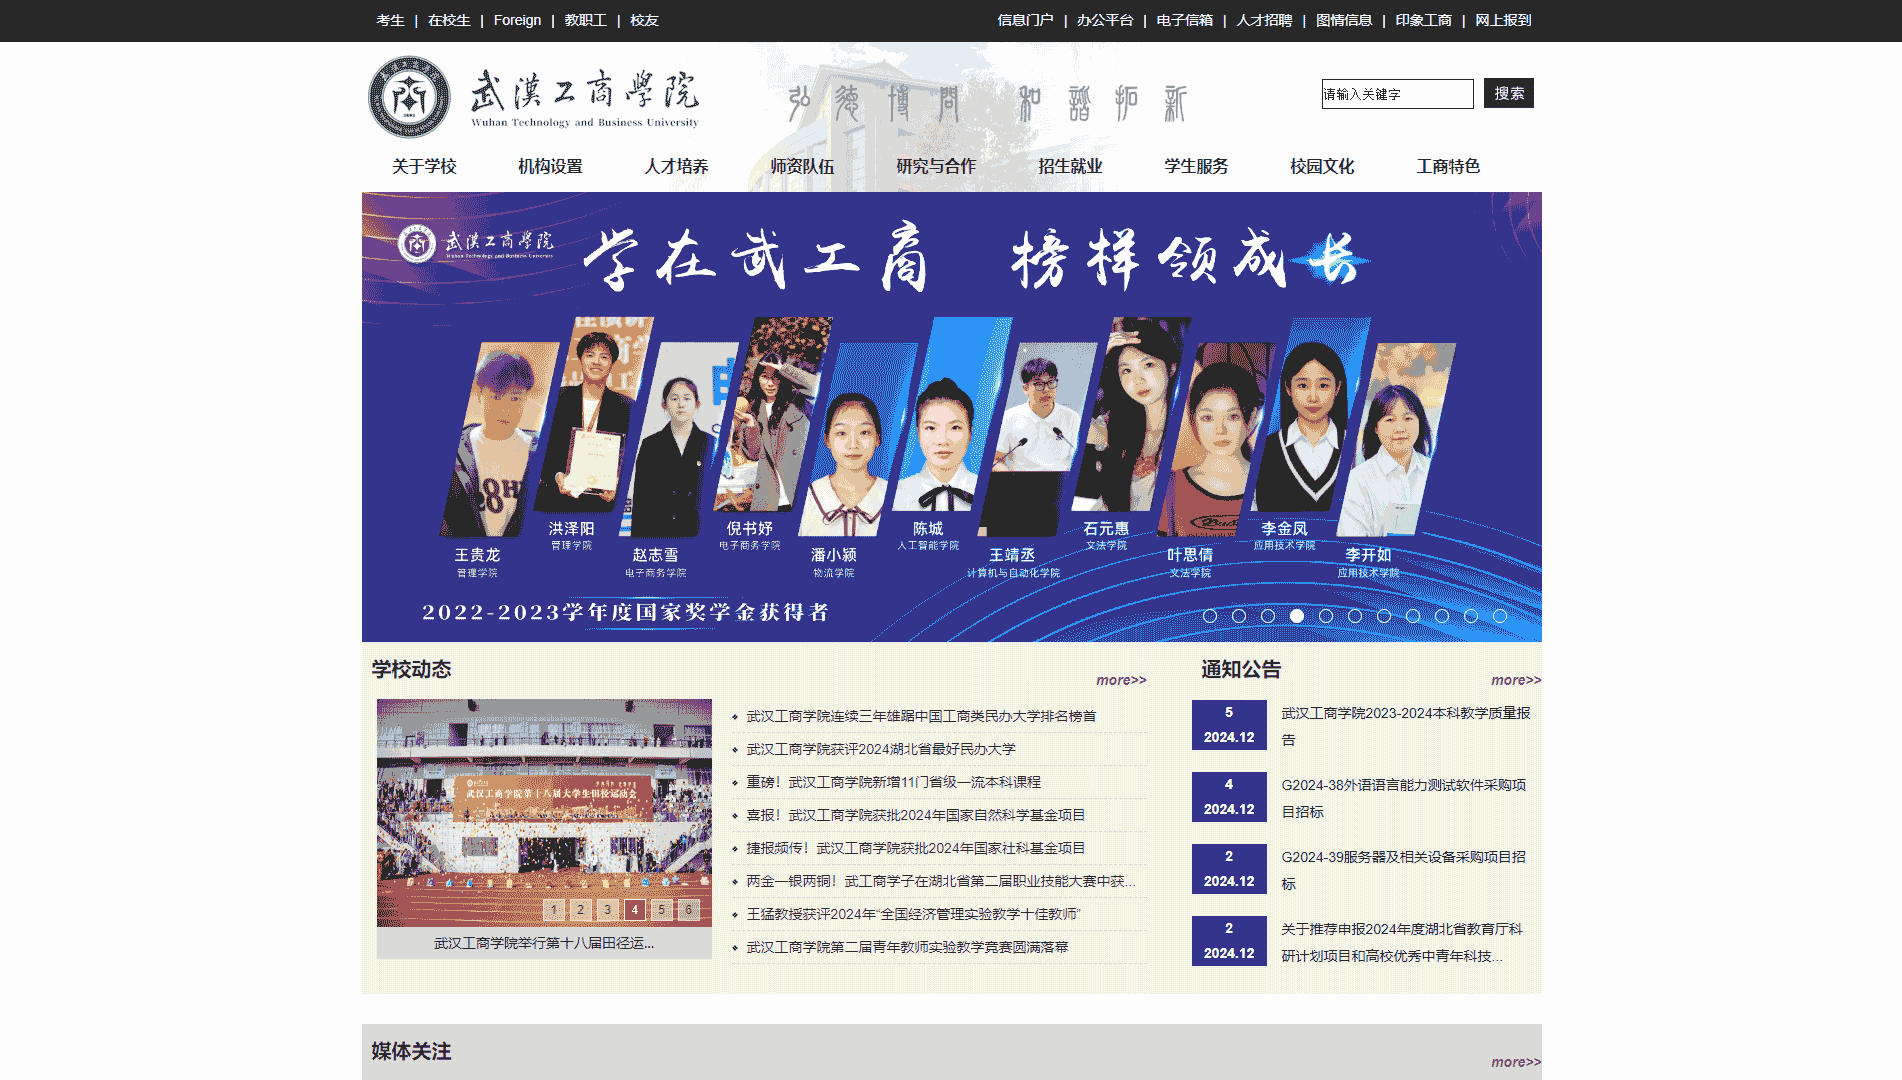The image size is (1902, 1080).
Task: Open the 师资队伍 menu
Action: coord(802,166)
